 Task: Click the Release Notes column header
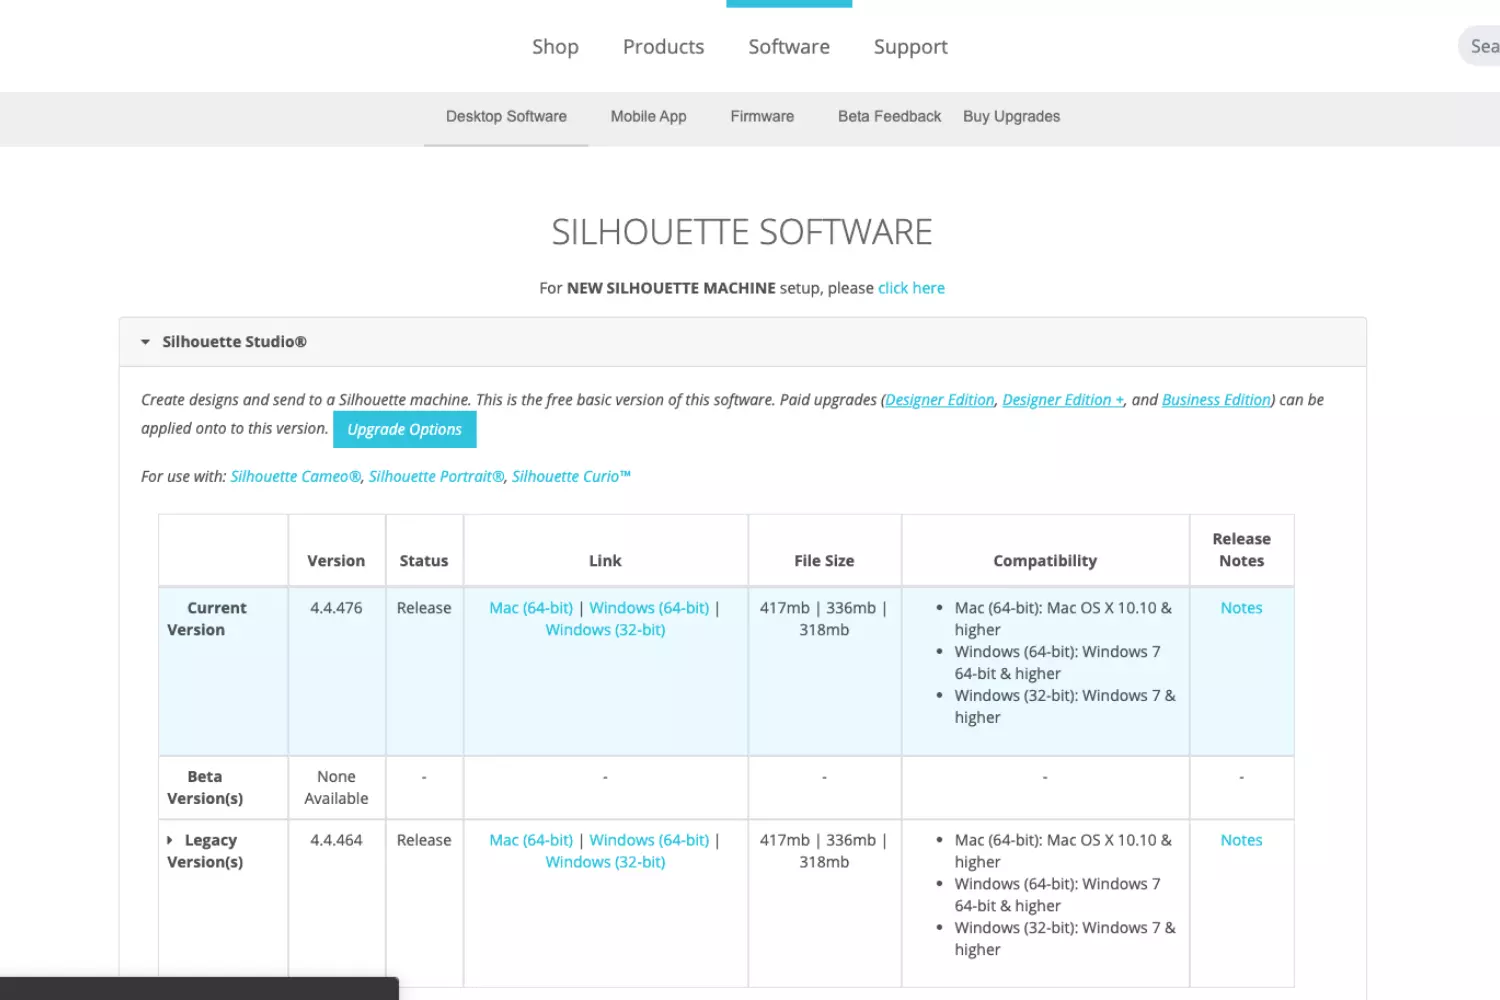(x=1241, y=550)
